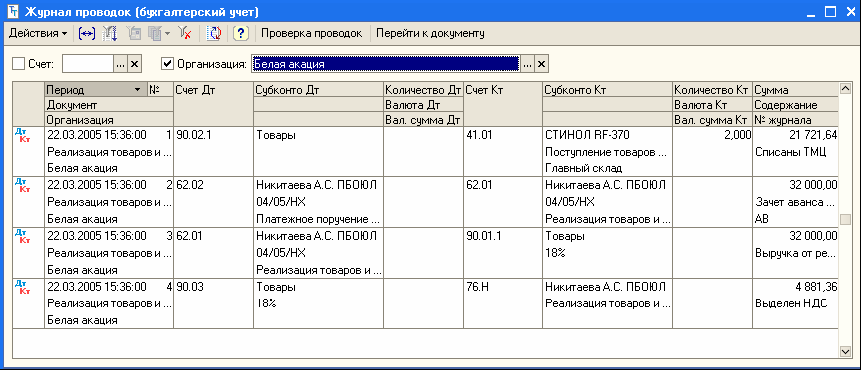The image size is (861, 370).
Task: Click the Организация field Белая акация
Action: point(385,64)
